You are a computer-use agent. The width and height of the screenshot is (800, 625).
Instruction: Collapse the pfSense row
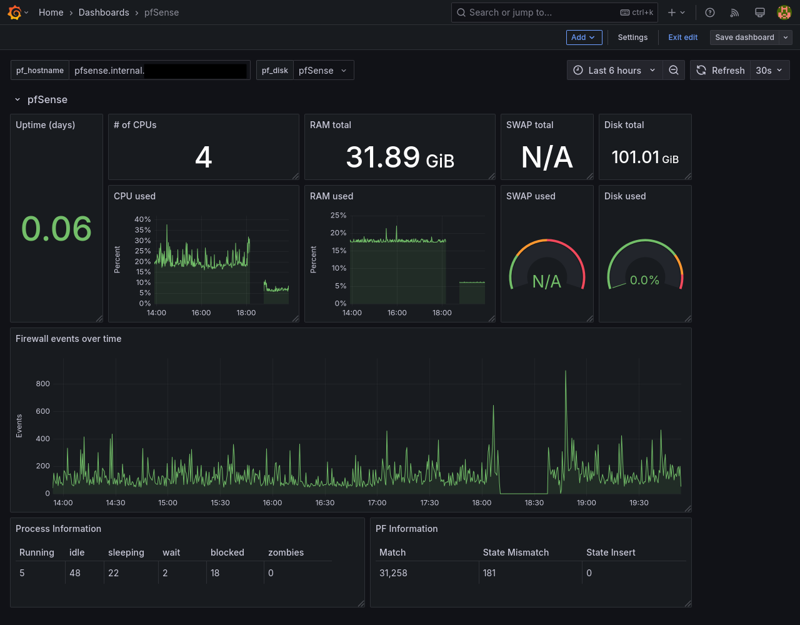tap(17, 99)
